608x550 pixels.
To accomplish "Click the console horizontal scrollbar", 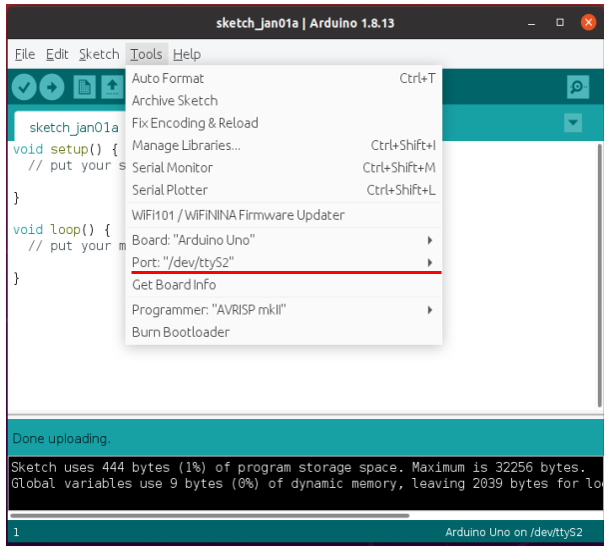I will [210, 516].
